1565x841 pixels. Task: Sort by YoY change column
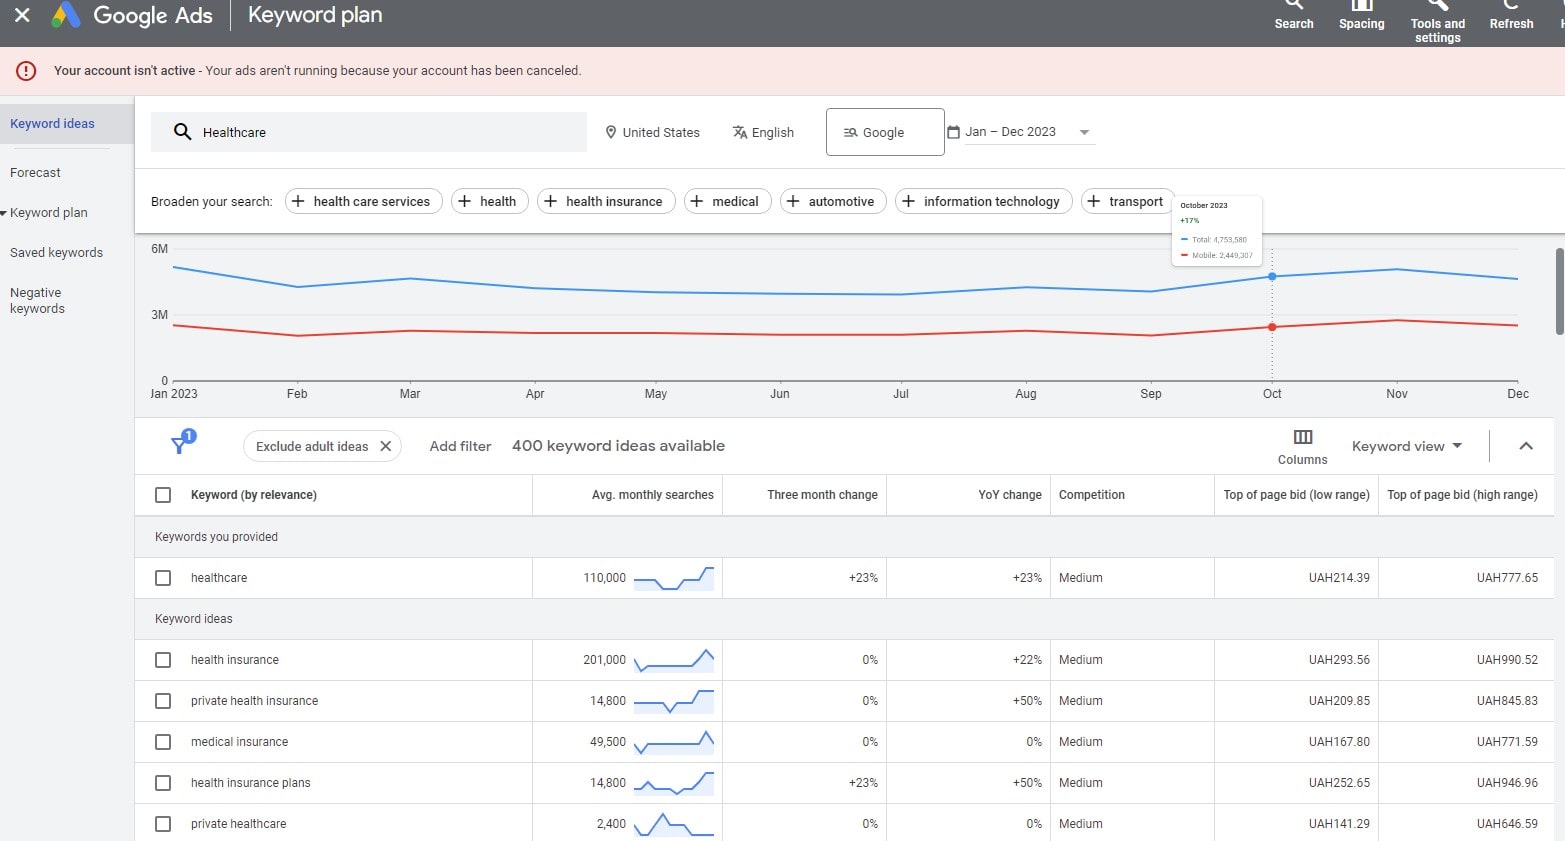pyautogui.click(x=1010, y=495)
